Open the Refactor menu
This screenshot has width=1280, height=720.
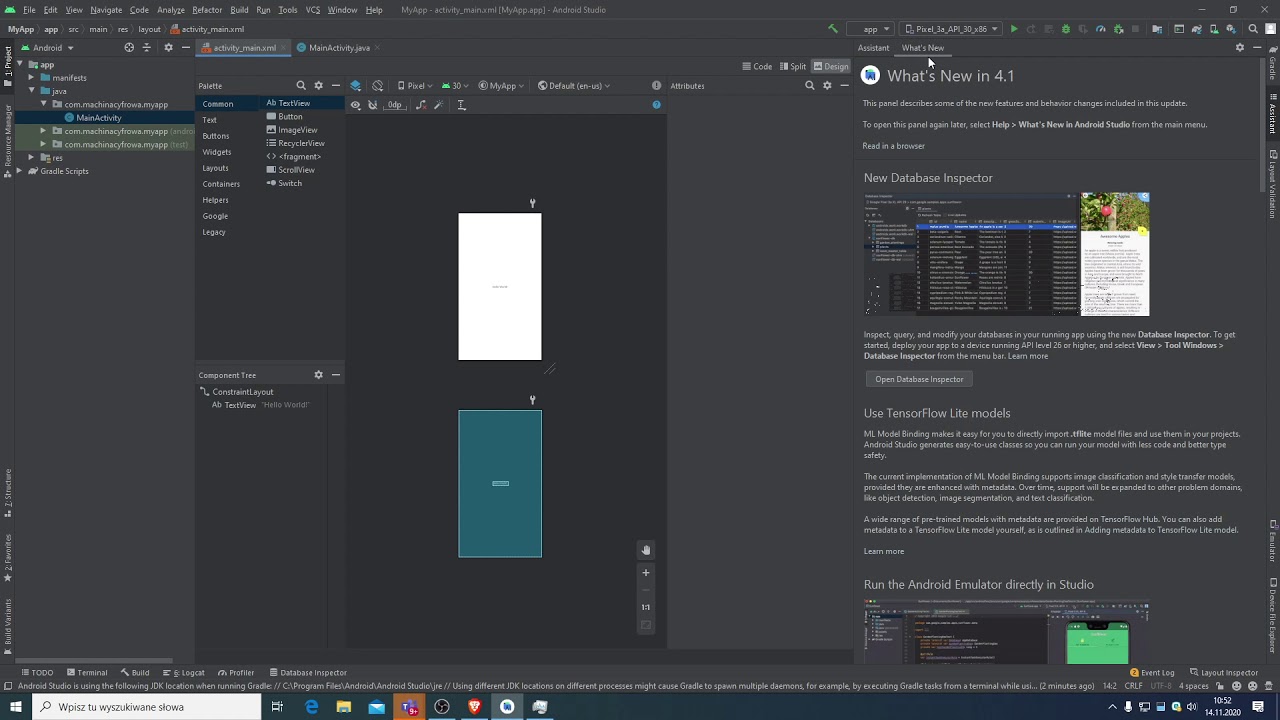[207, 10]
